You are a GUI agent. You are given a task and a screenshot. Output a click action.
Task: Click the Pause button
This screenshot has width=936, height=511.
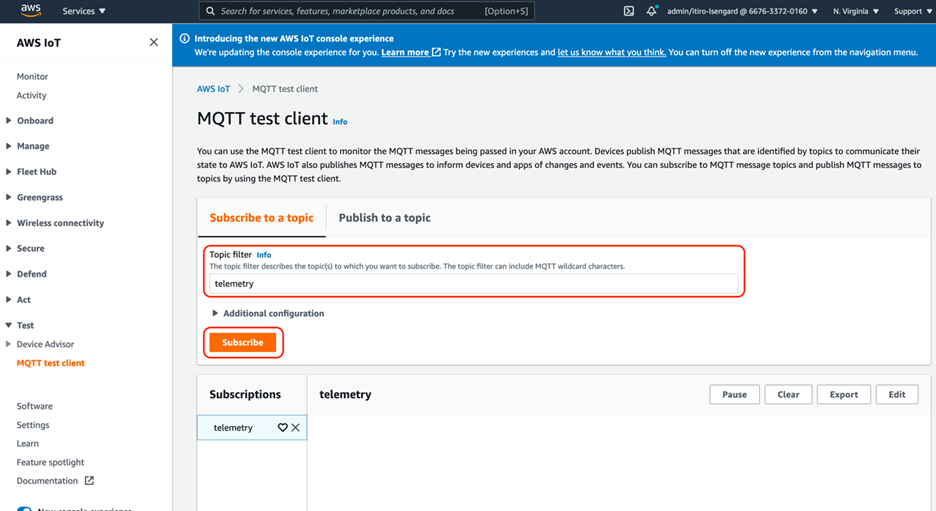(x=734, y=395)
